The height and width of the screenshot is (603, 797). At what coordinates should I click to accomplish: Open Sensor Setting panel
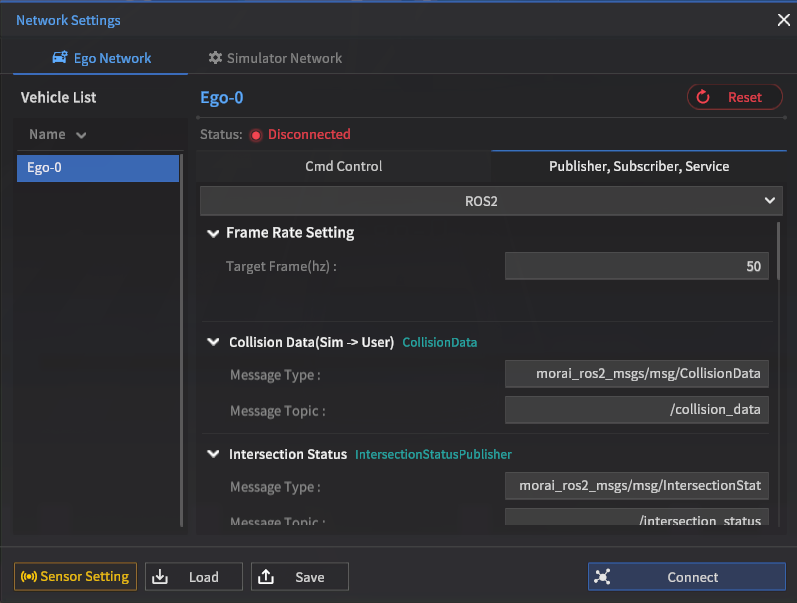pyautogui.click(x=76, y=577)
